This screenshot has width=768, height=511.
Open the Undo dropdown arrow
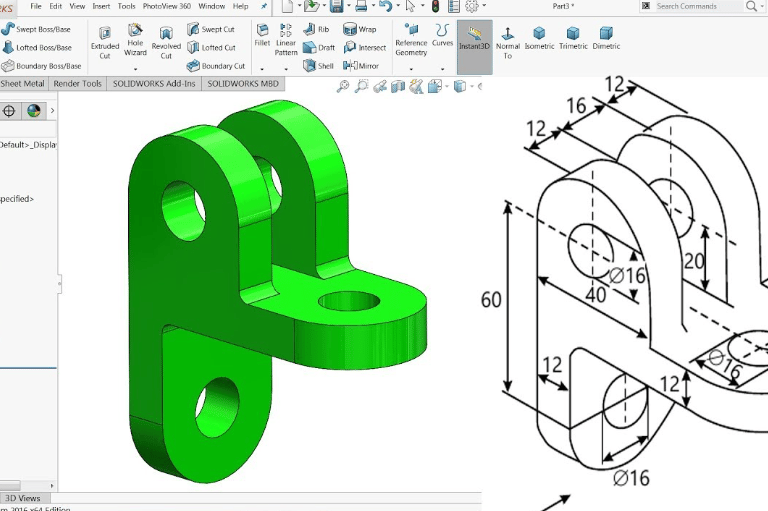pyautogui.click(x=397, y=6)
